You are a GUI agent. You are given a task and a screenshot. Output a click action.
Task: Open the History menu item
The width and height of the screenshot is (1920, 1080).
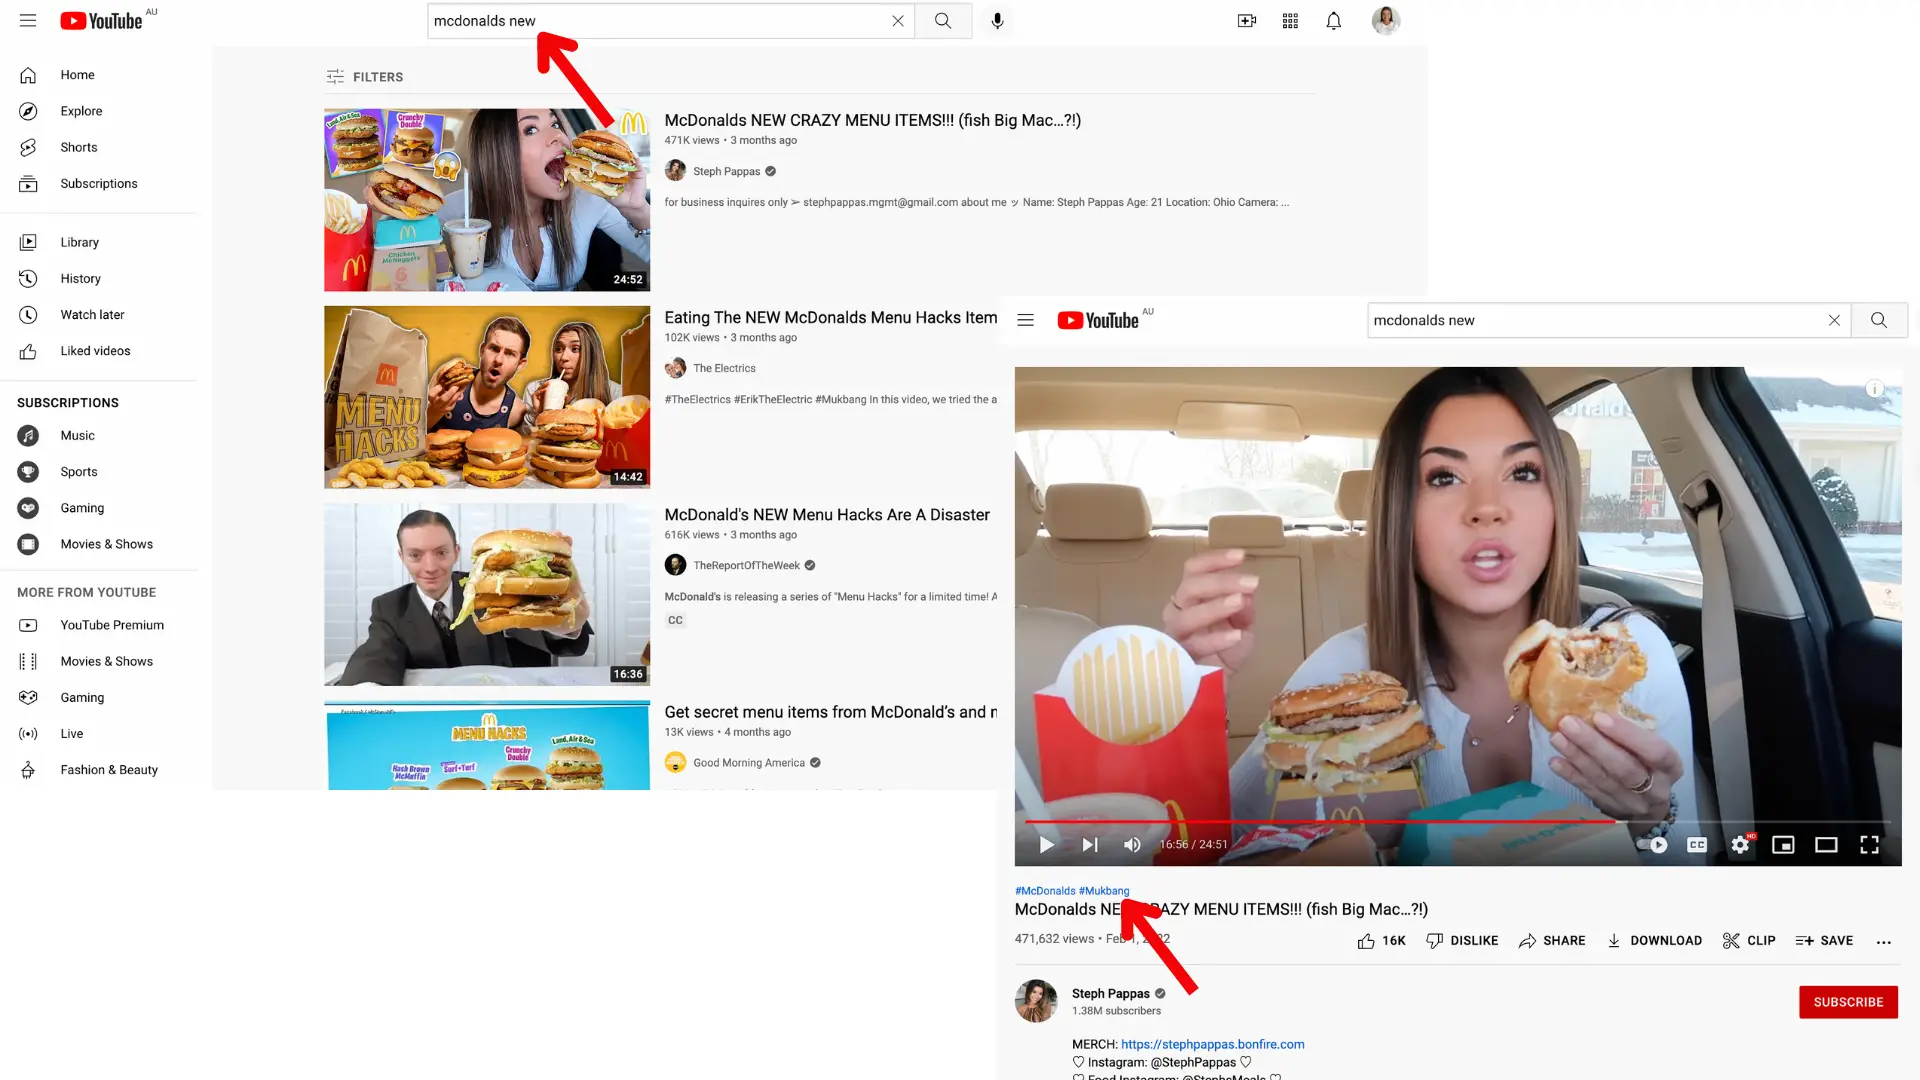80,278
